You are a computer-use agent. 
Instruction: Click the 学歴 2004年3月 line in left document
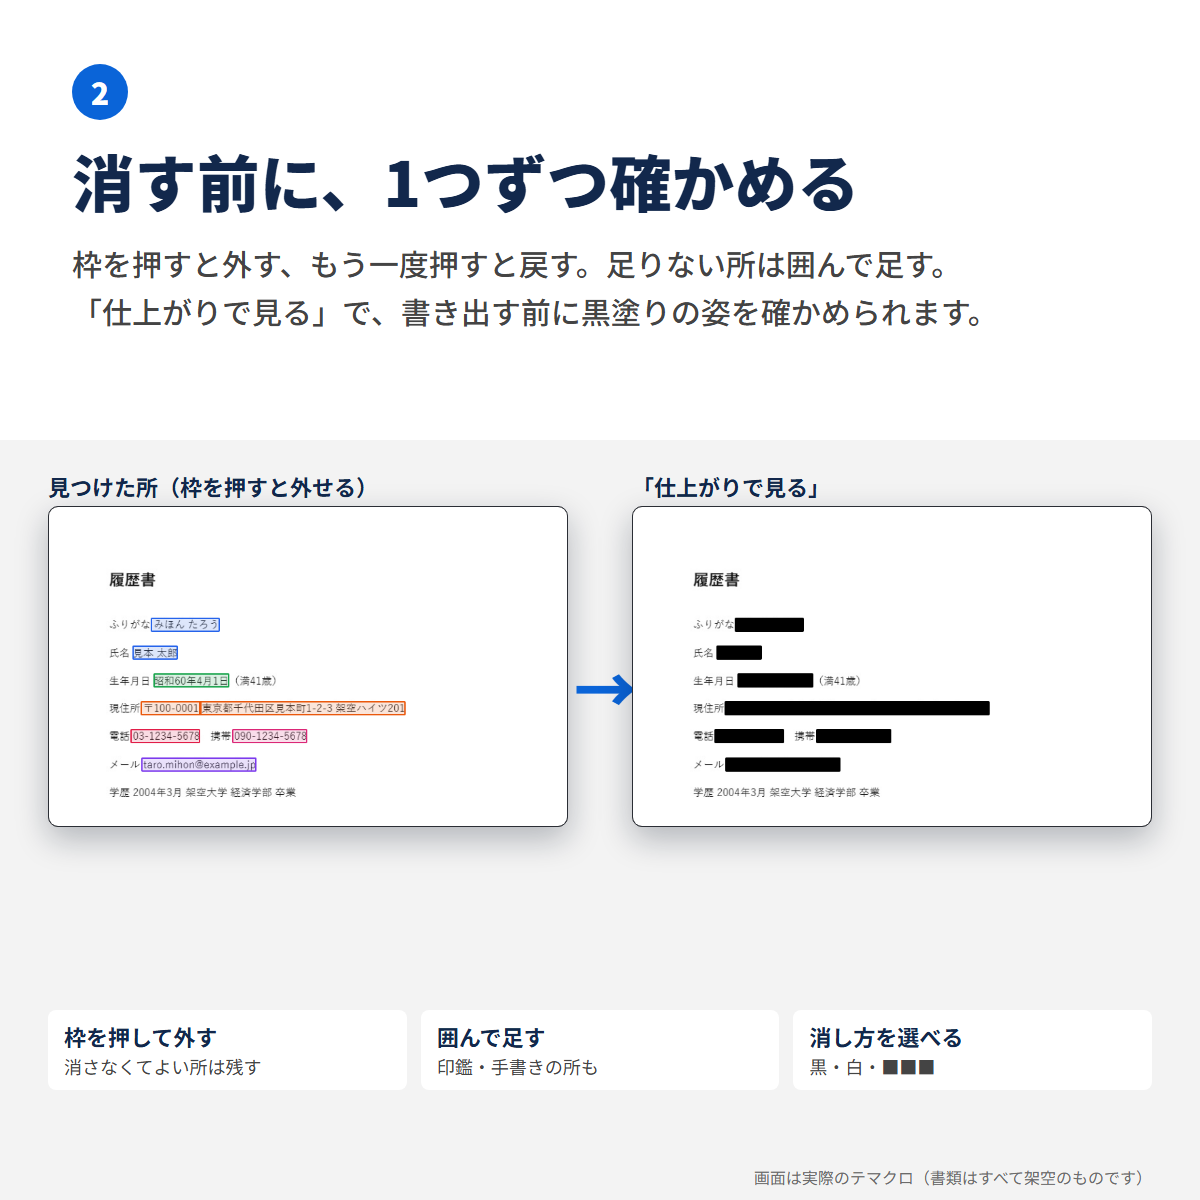point(203,792)
